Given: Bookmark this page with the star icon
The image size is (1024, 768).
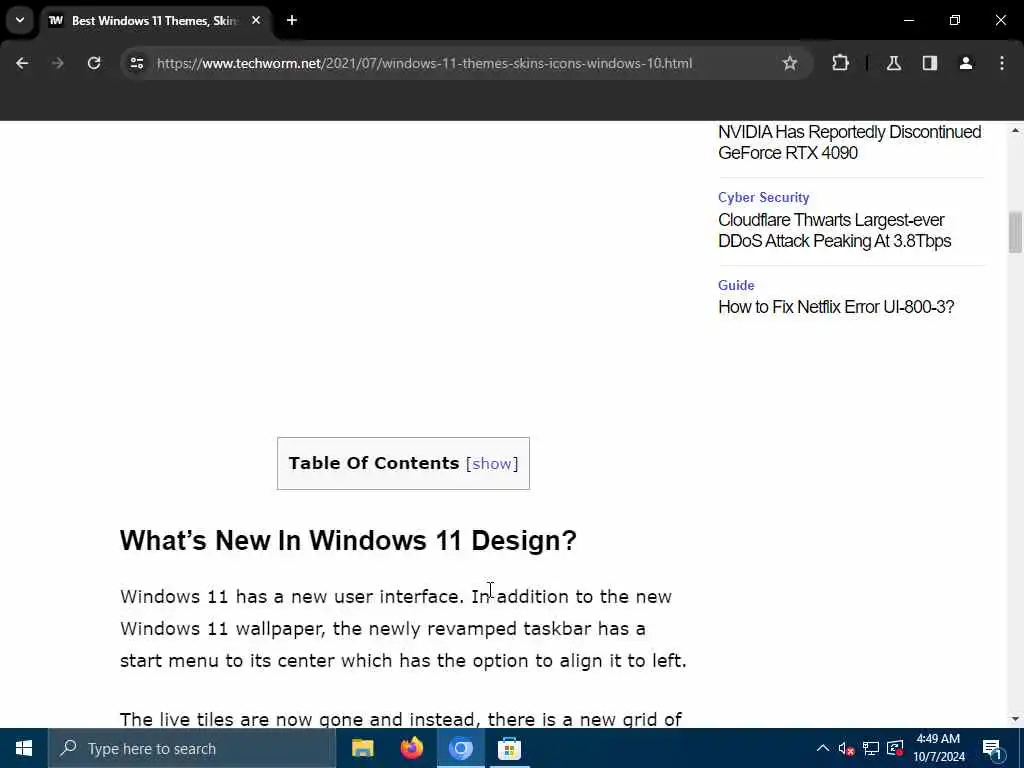Looking at the screenshot, I should pos(790,63).
